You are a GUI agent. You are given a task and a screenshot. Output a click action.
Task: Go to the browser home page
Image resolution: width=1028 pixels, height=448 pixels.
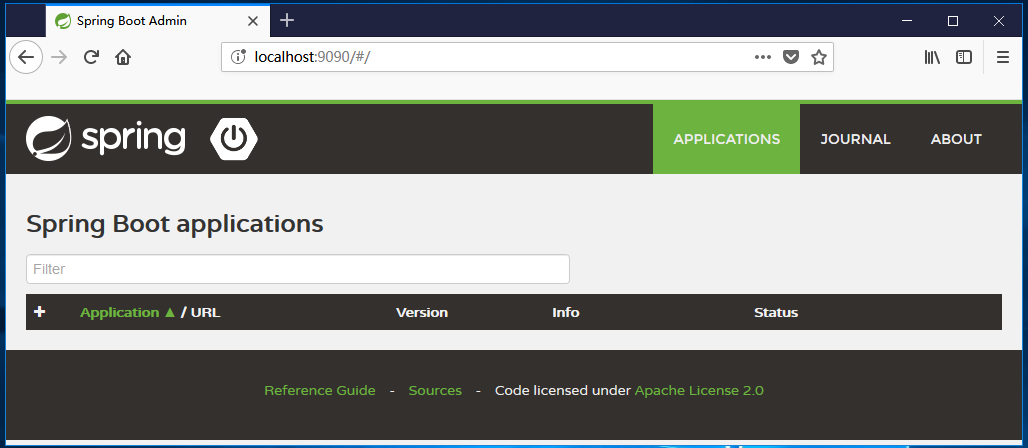[x=123, y=57]
